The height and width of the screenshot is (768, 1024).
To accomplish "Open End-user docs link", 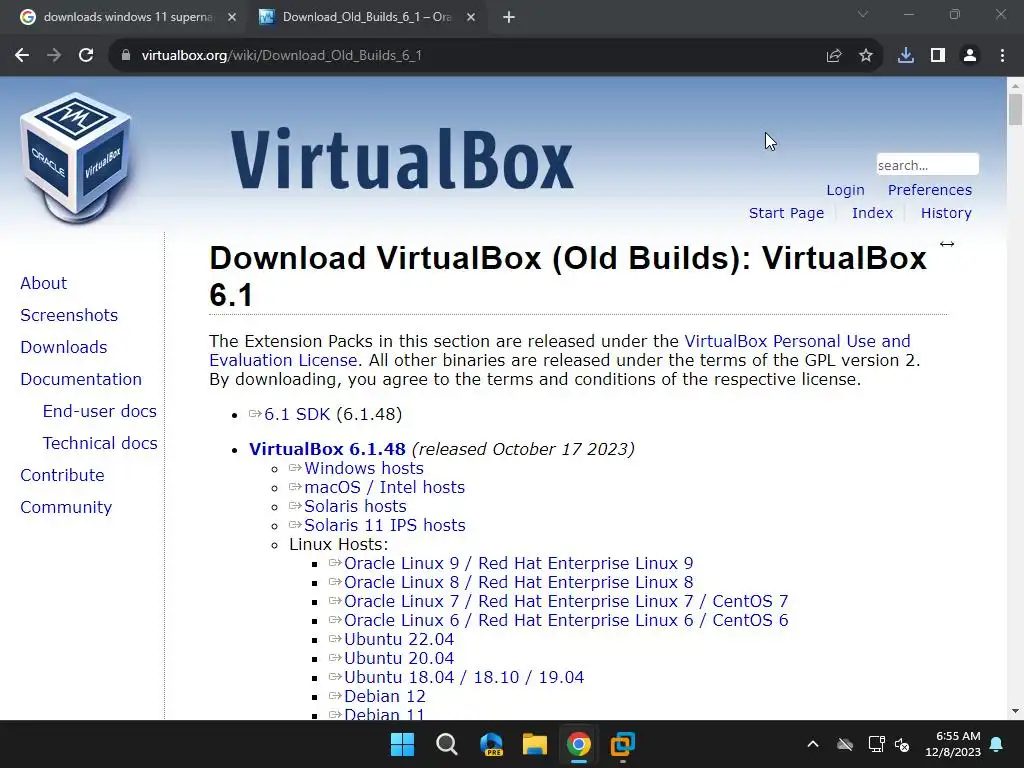I will tap(99, 411).
